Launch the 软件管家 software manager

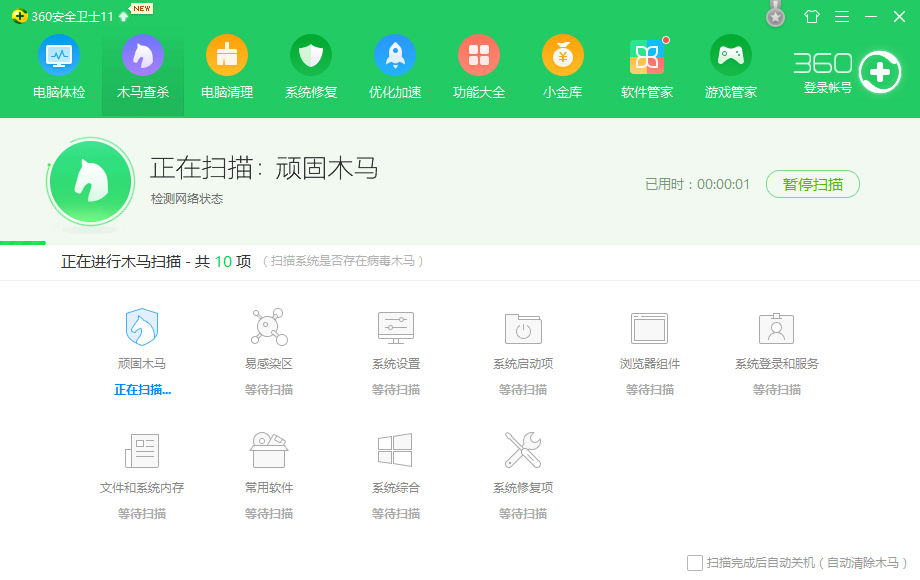pyautogui.click(x=646, y=65)
